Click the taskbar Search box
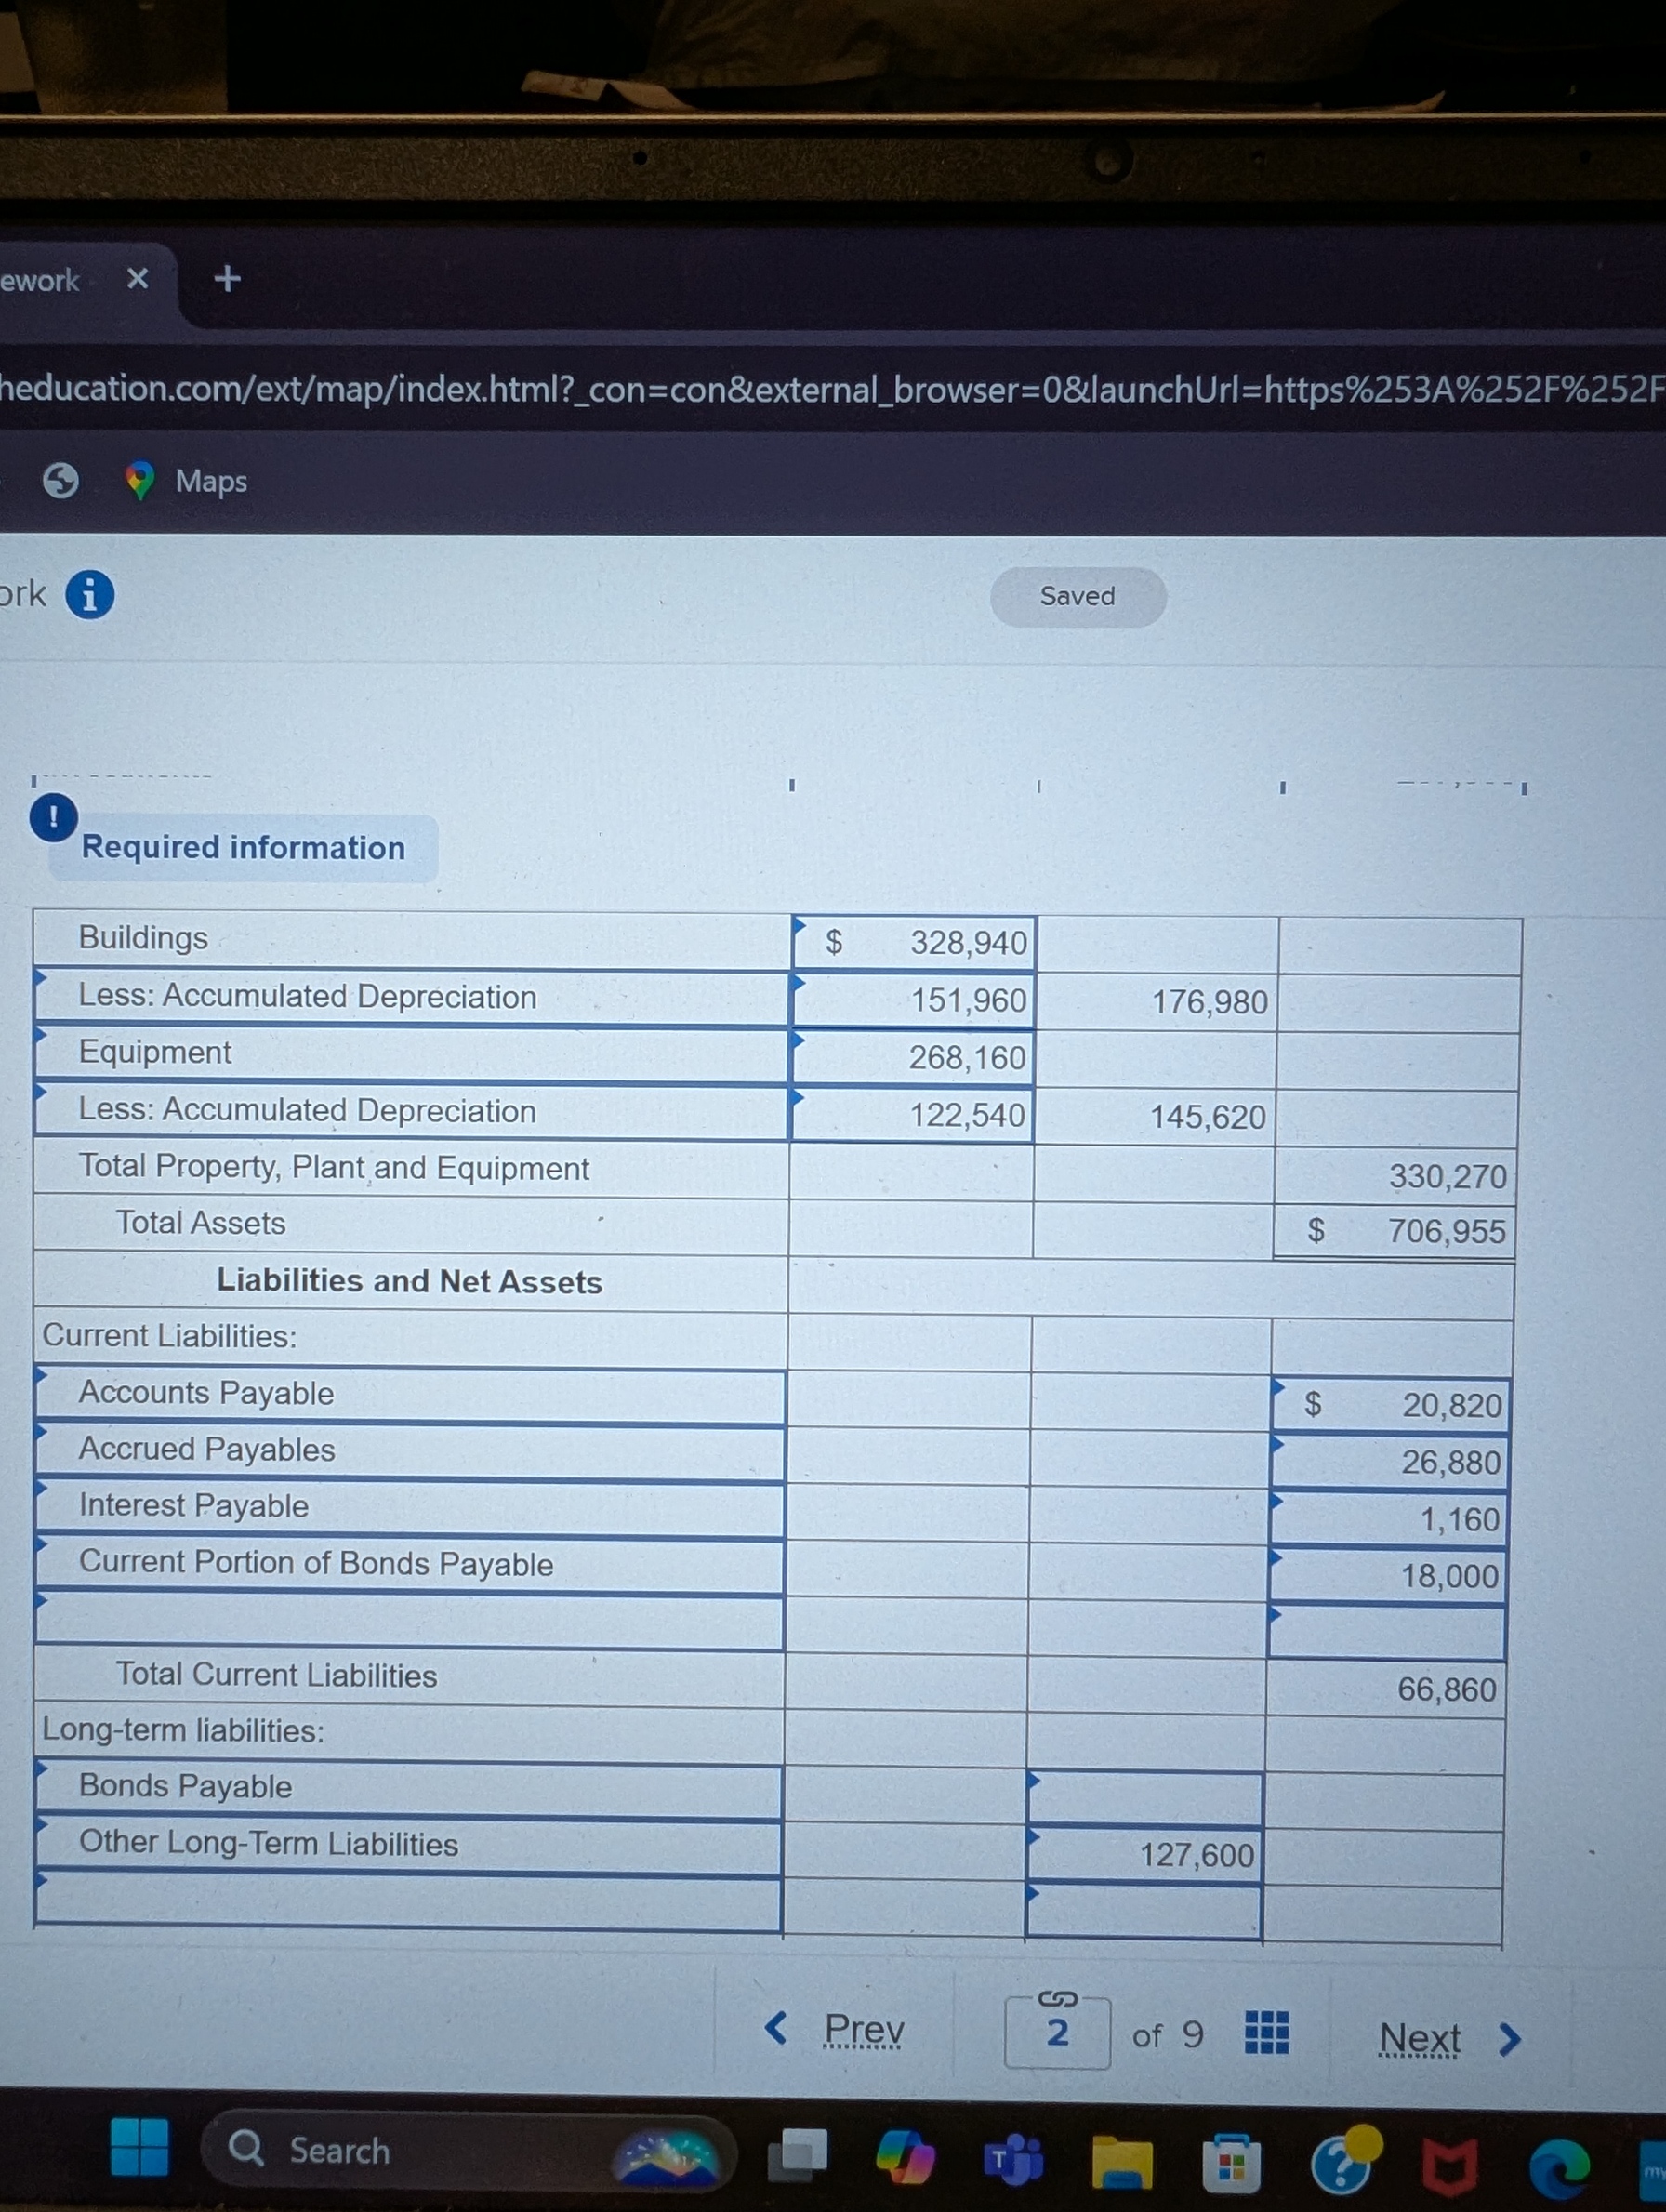This screenshot has width=1666, height=2212. tap(470, 2150)
